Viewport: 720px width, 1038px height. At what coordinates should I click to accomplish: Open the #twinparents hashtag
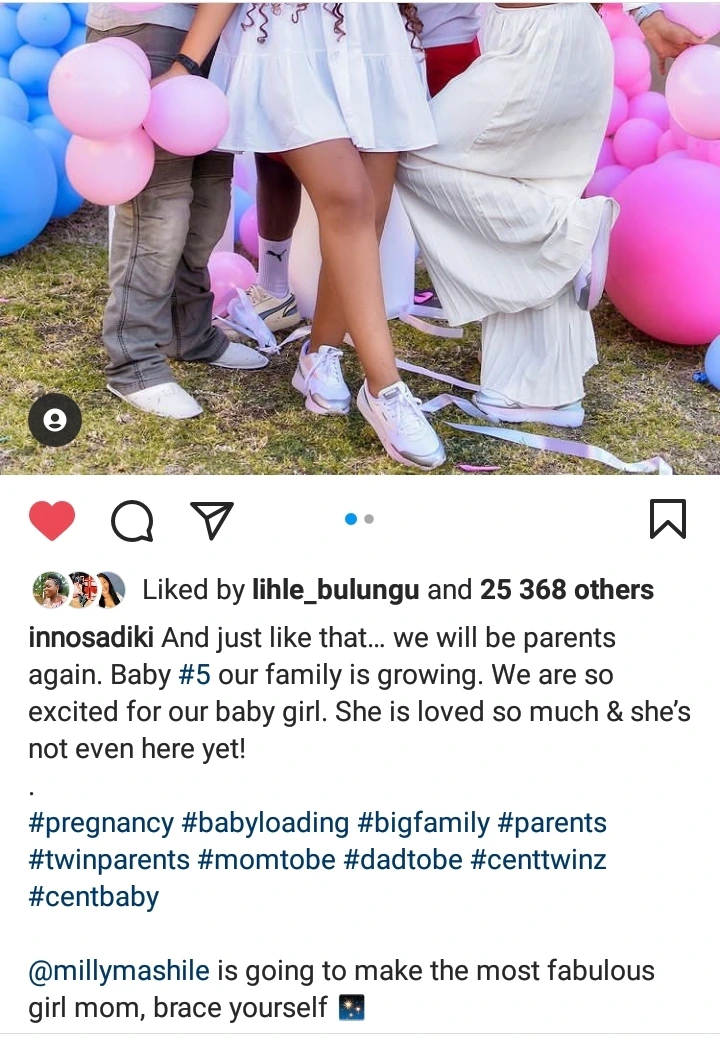tap(109, 861)
